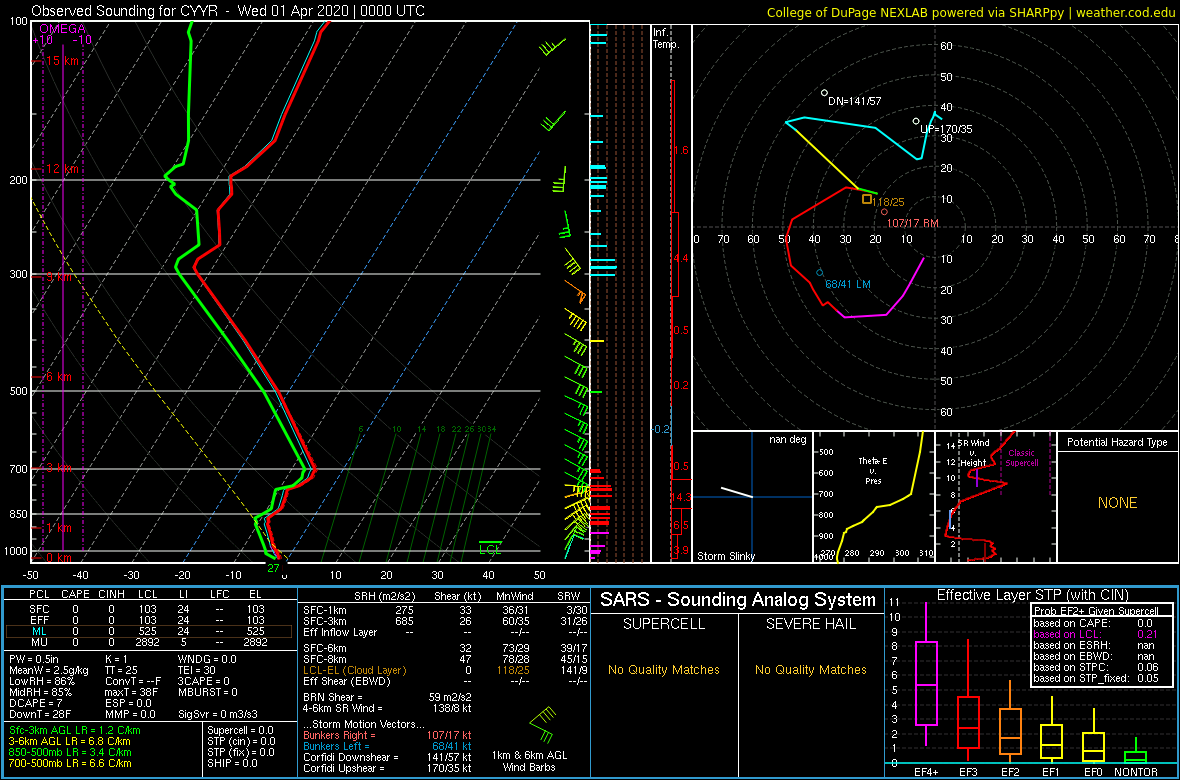
Task: Click the 107/17 RM Bunkers right marker
Action: pos(884,212)
